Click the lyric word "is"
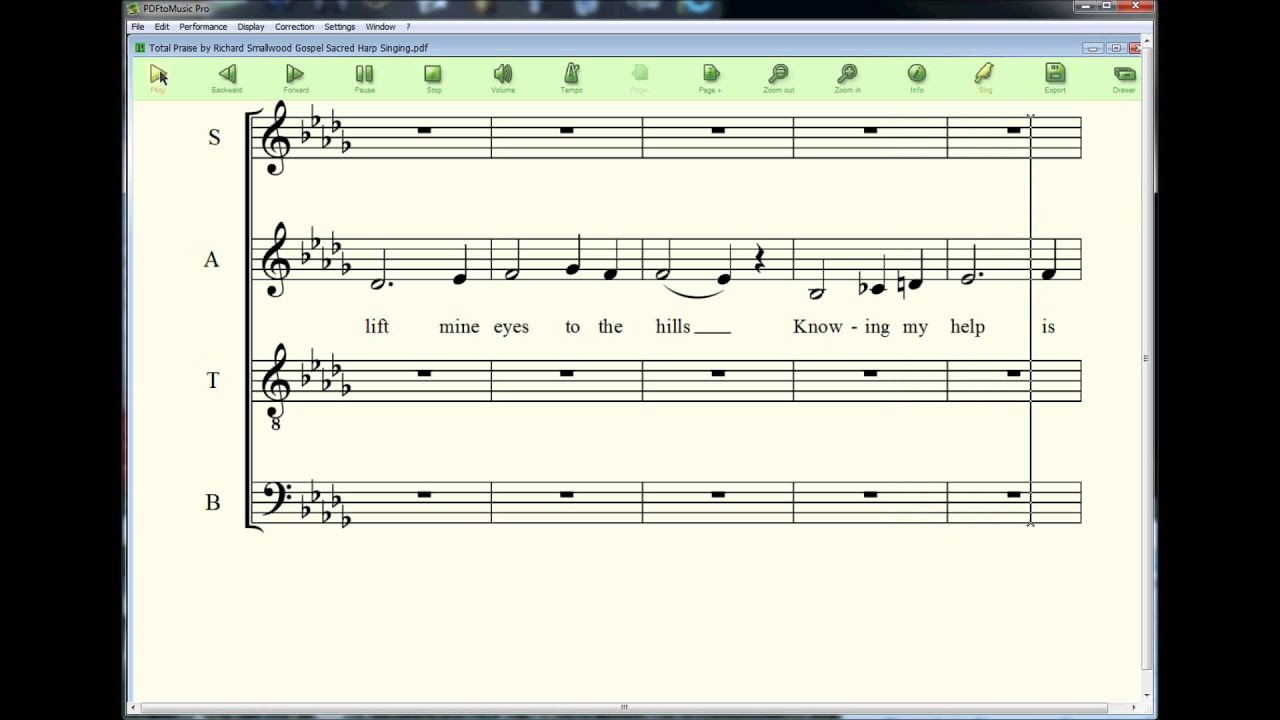Image resolution: width=1280 pixels, height=720 pixels. click(x=1048, y=326)
